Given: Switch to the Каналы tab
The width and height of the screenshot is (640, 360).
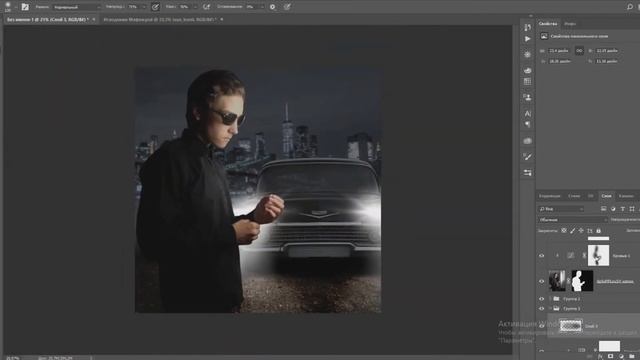Looking at the screenshot, I should [x=626, y=196].
